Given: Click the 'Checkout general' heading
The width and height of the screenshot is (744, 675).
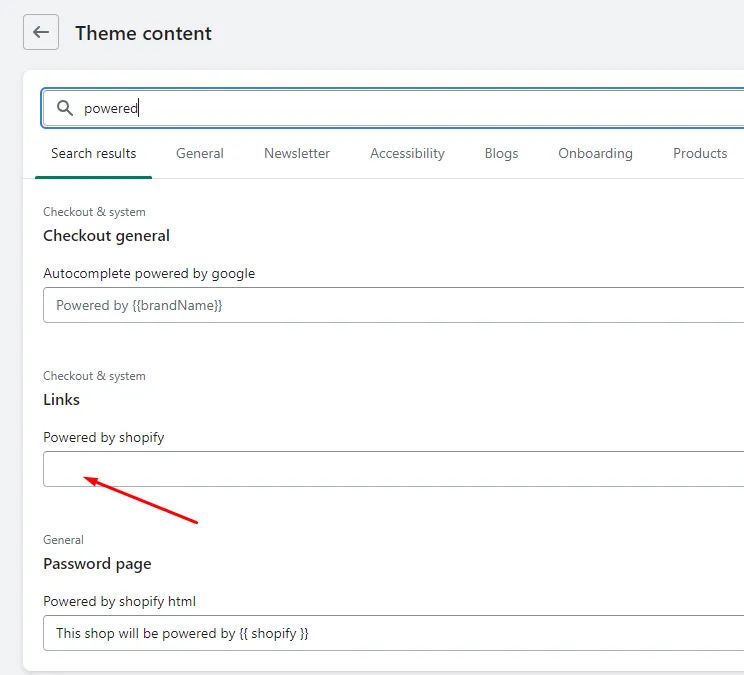Looking at the screenshot, I should (106, 236).
